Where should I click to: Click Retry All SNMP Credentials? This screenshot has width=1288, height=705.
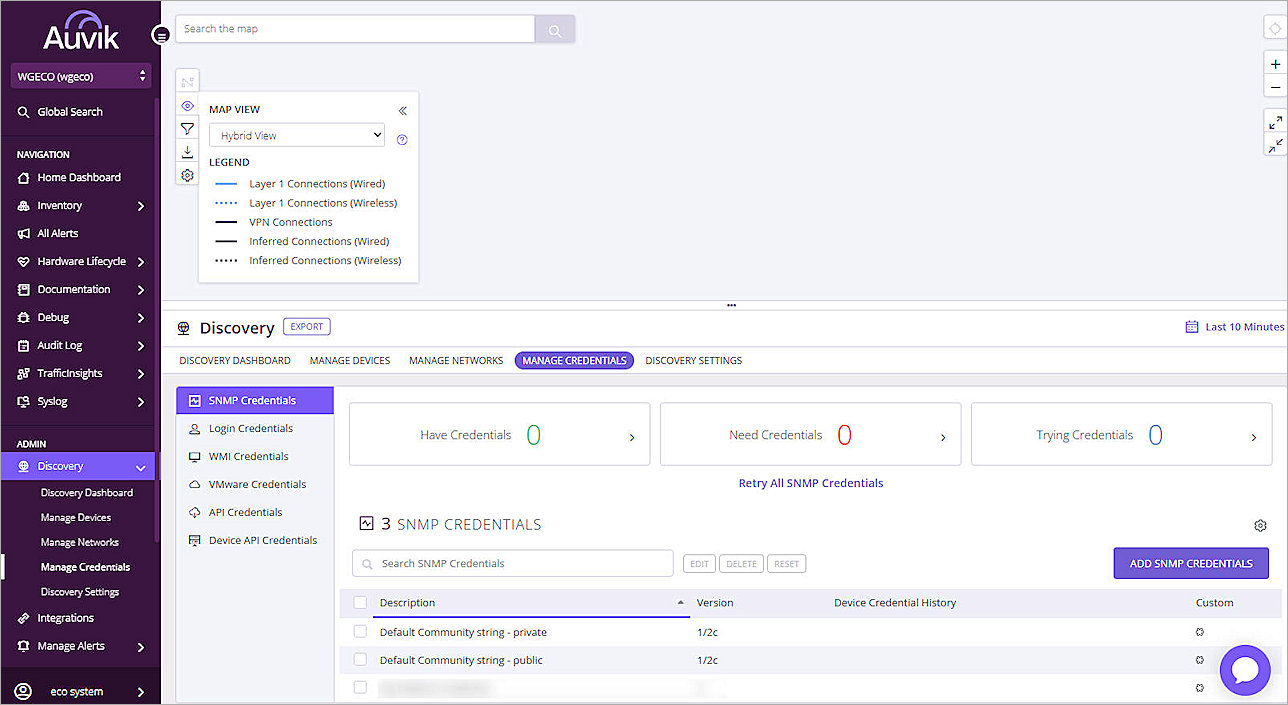click(810, 483)
